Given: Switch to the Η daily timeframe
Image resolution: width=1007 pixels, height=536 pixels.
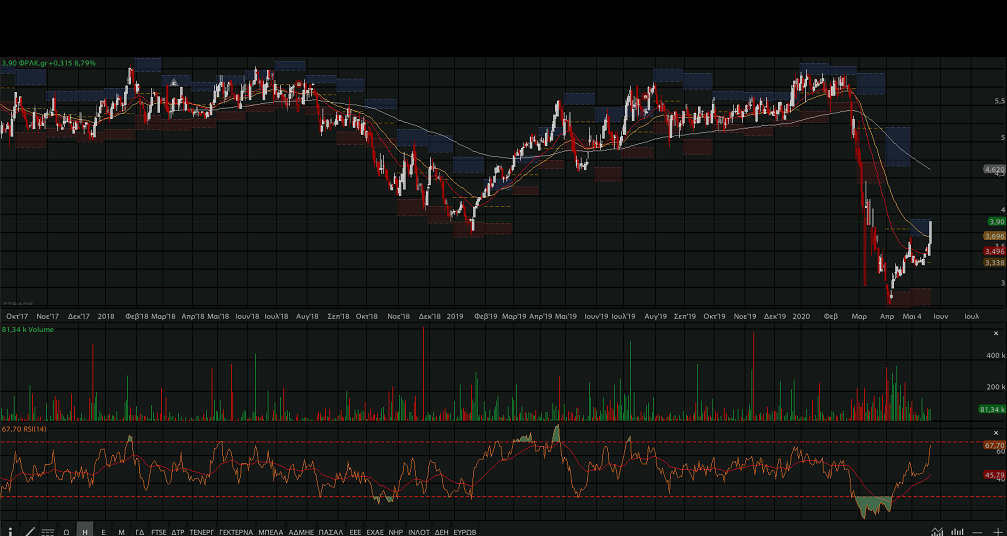Looking at the screenshot, I should [85, 532].
